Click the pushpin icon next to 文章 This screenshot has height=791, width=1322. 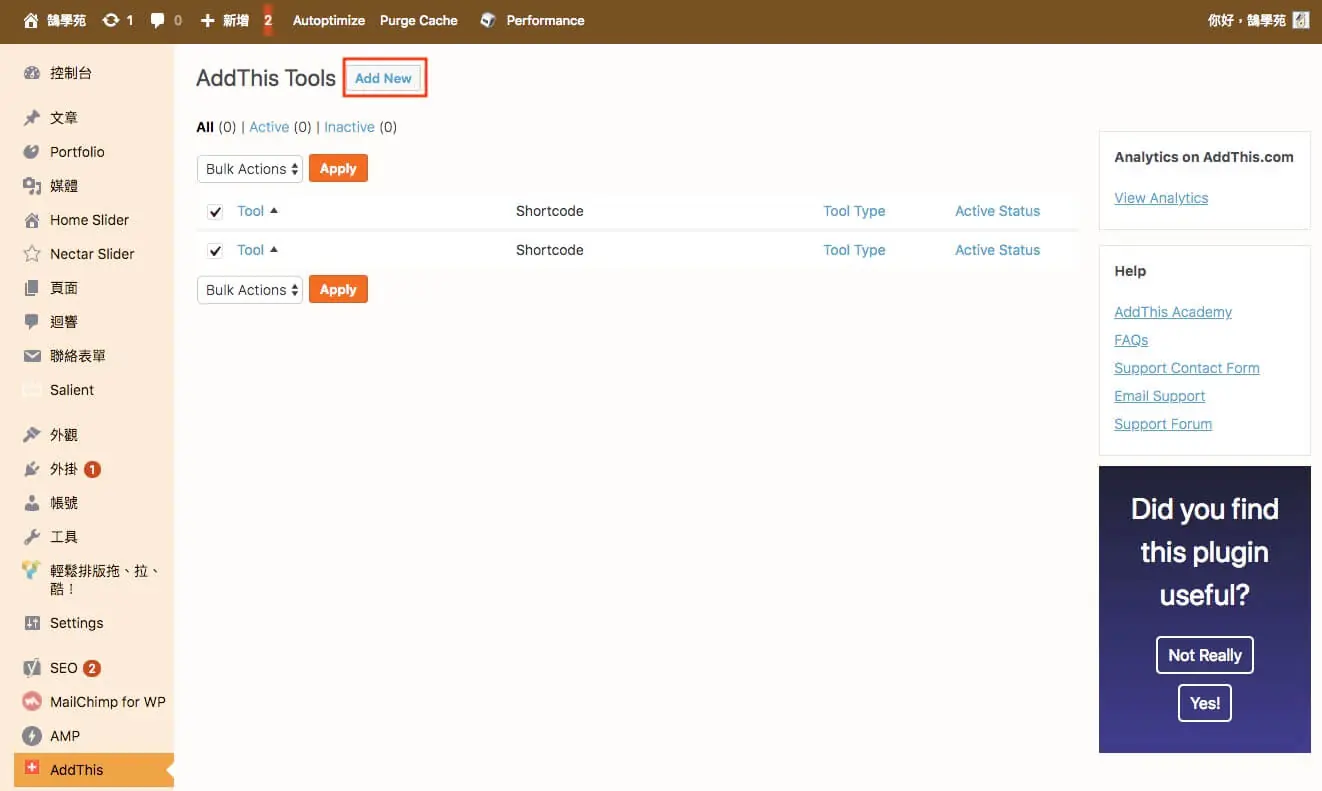(x=31, y=118)
